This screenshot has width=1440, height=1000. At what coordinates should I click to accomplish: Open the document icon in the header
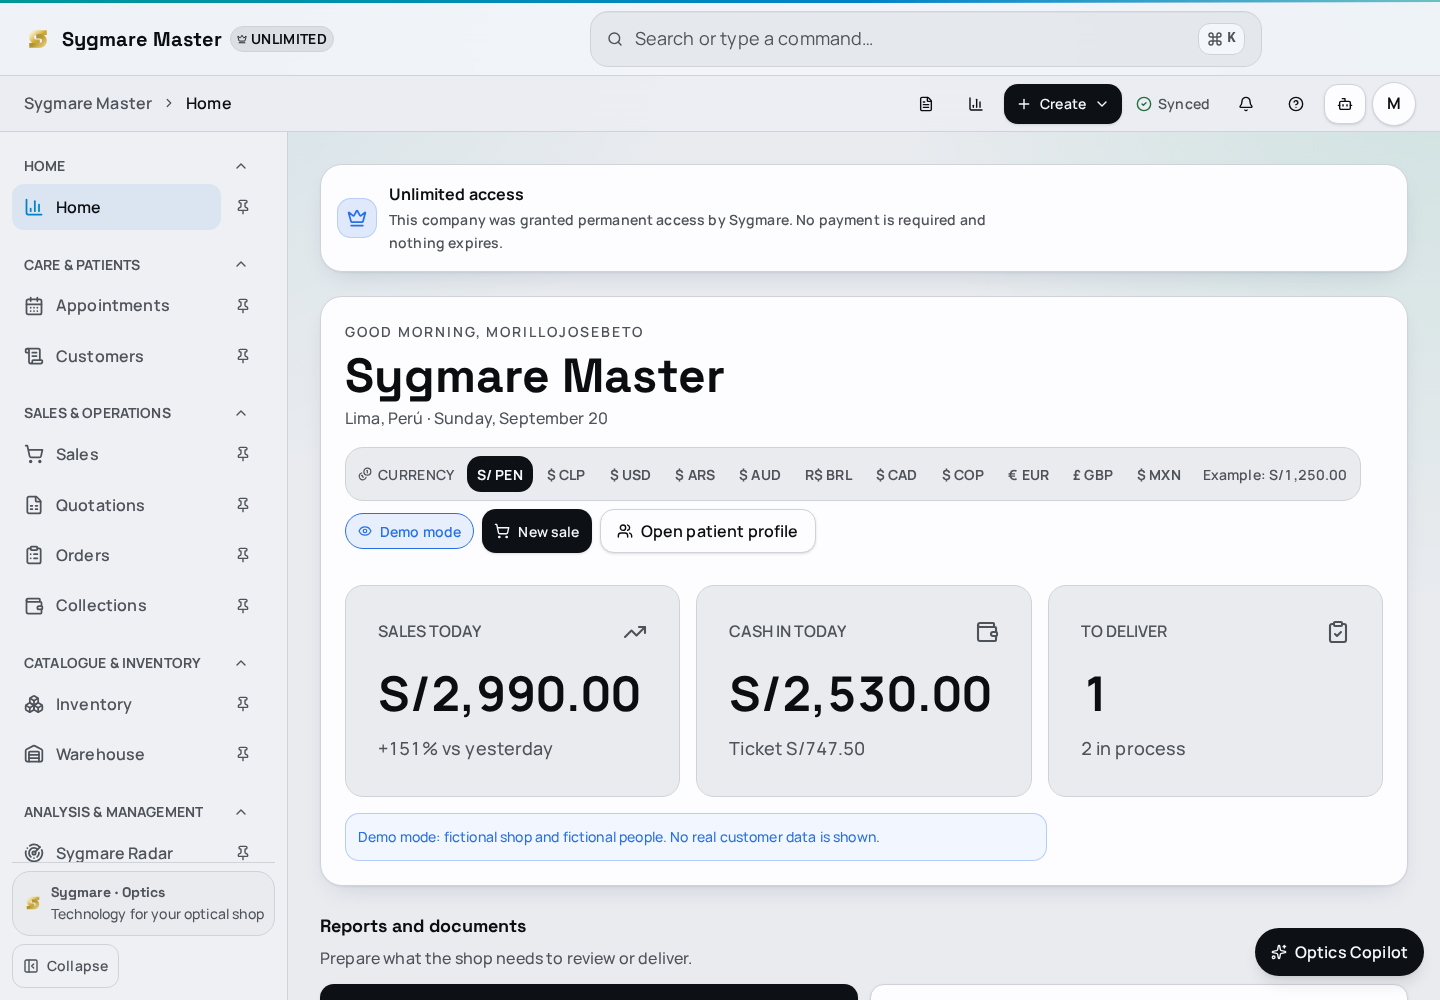[x=926, y=104]
